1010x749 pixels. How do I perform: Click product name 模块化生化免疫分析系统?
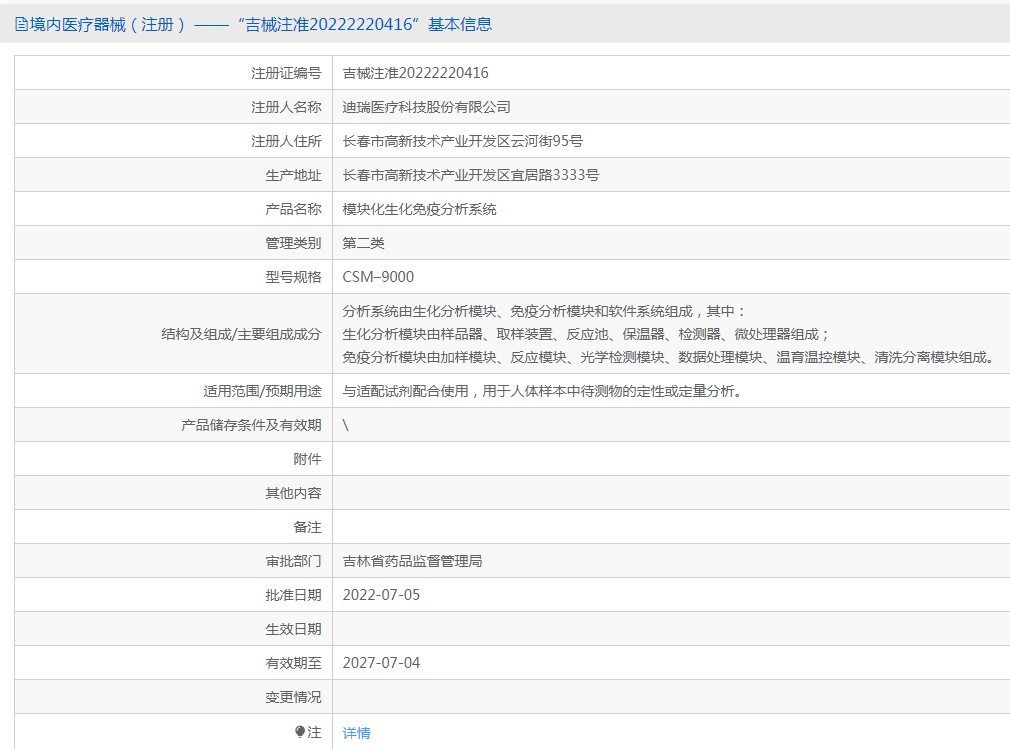pos(419,209)
